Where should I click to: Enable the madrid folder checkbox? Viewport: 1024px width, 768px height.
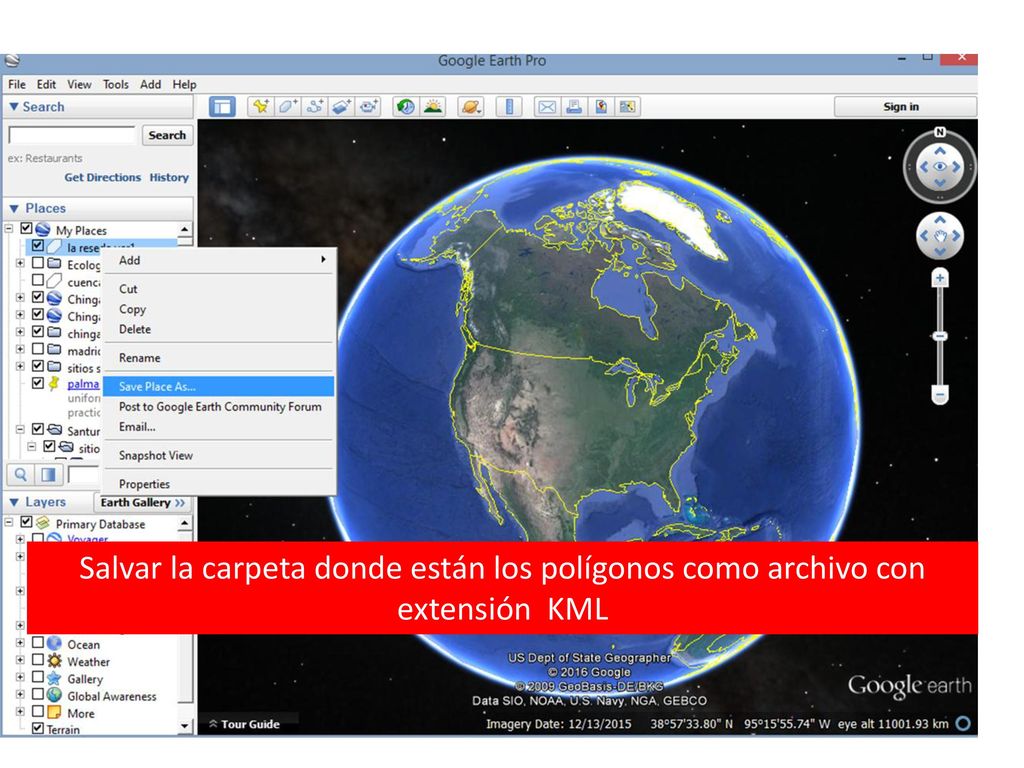[x=38, y=349]
